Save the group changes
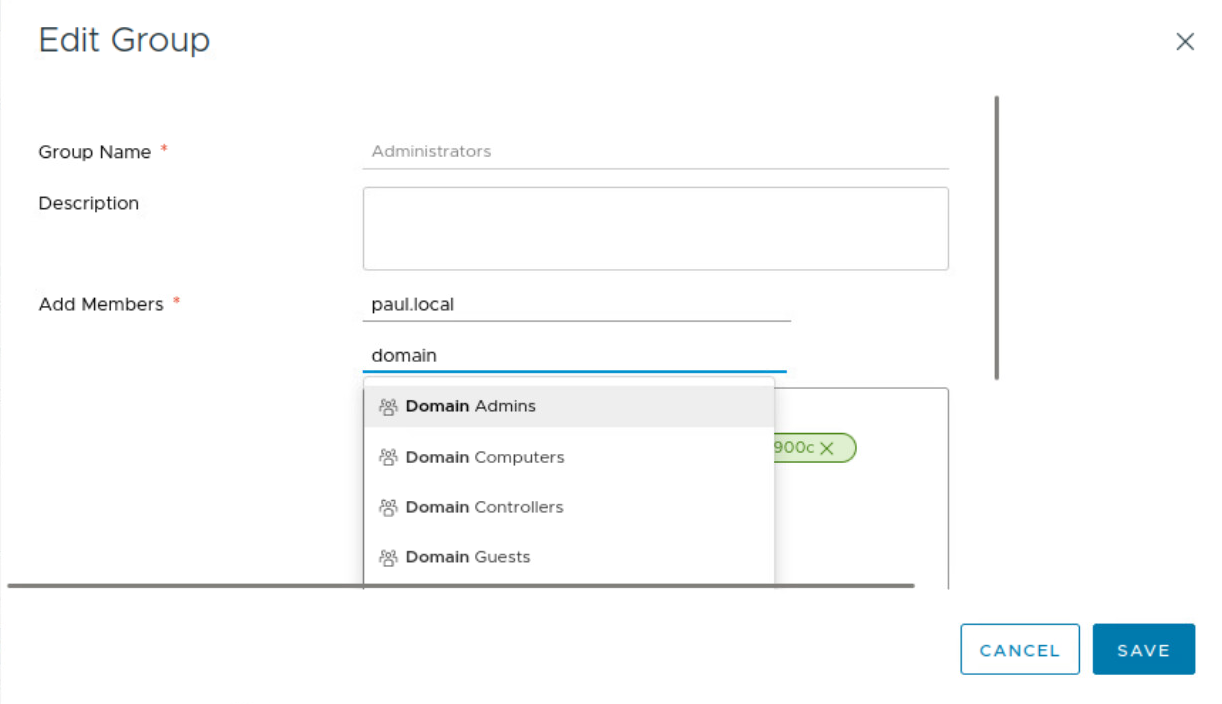This screenshot has width=1222, height=704. (1143, 650)
